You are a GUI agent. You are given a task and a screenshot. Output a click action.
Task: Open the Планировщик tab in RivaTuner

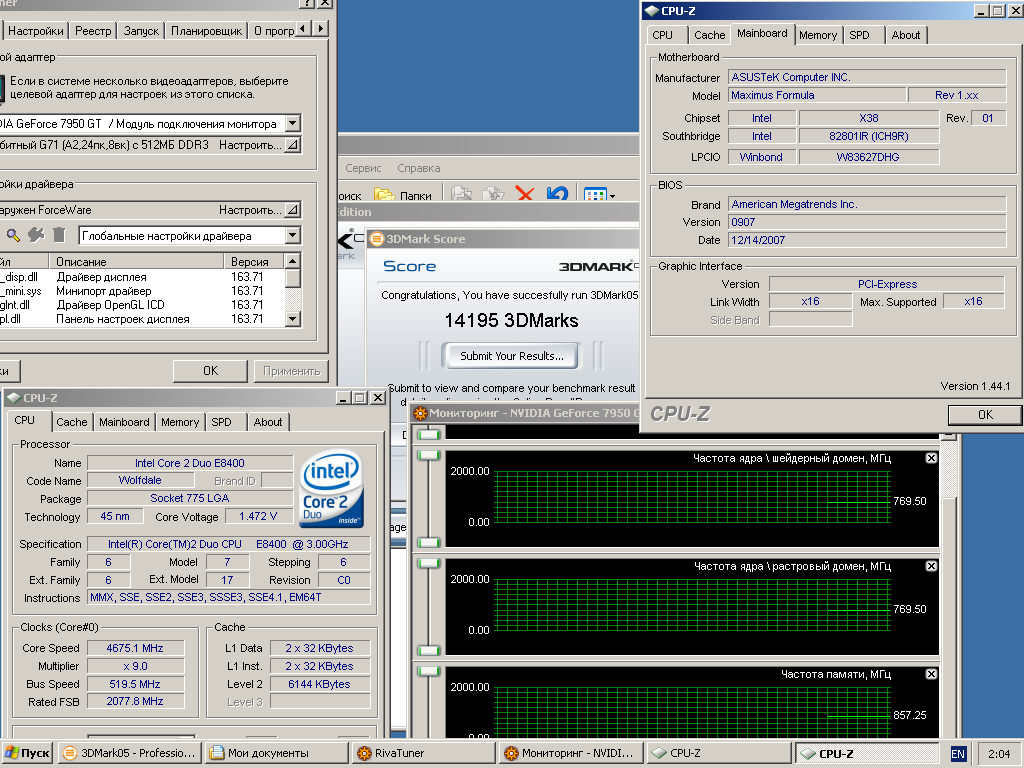[206, 31]
